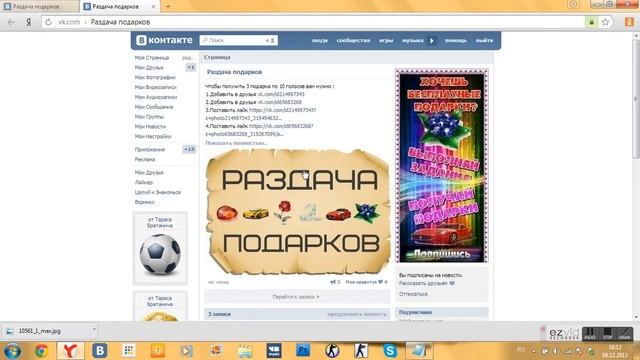Click the 'ред.' edit link
The width and height of the screenshot is (640, 360).
(187, 58)
